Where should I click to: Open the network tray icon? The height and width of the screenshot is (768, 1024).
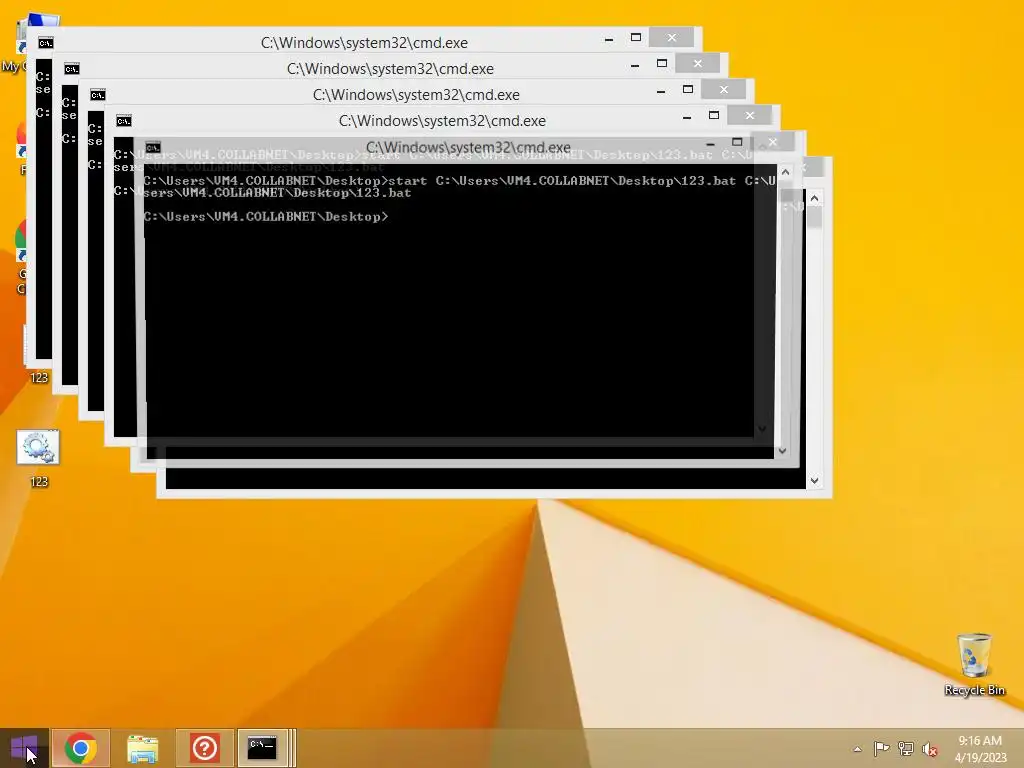[906, 749]
